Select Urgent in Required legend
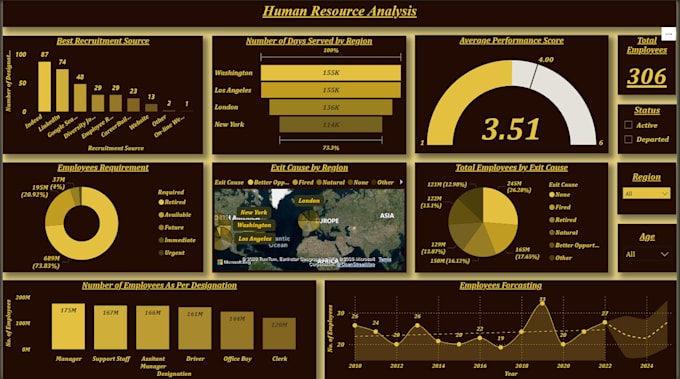This screenshot has height=379, width=680. pyautogui.click(x=172, y=253)
